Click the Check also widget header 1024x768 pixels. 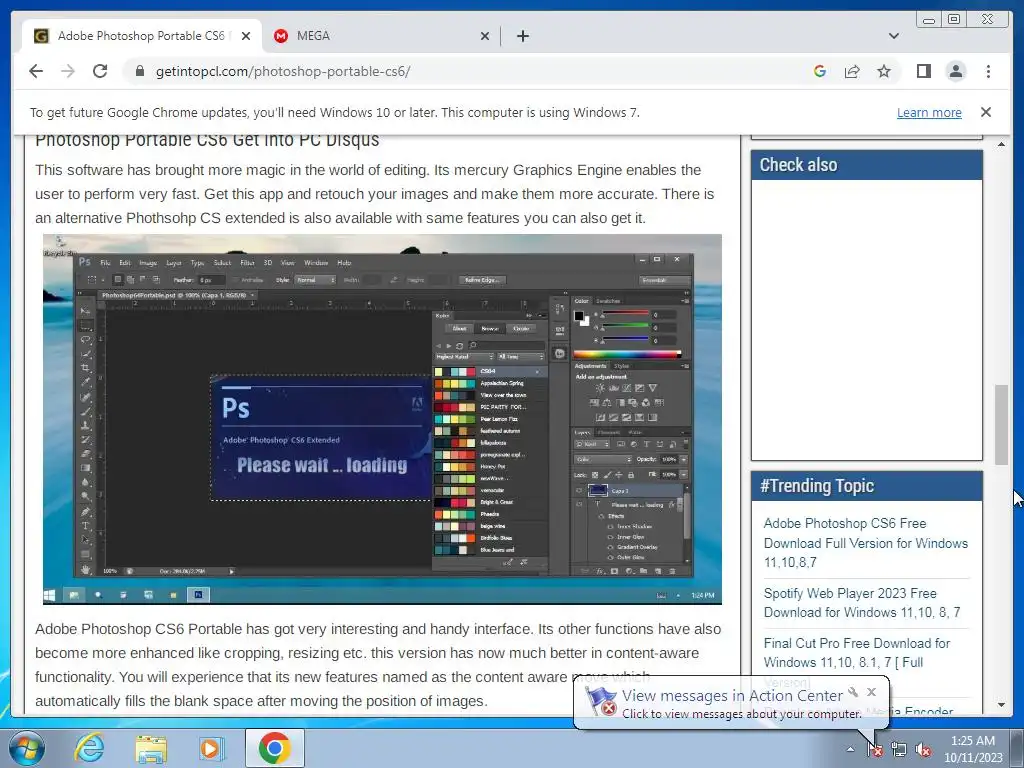click(867, 165)
